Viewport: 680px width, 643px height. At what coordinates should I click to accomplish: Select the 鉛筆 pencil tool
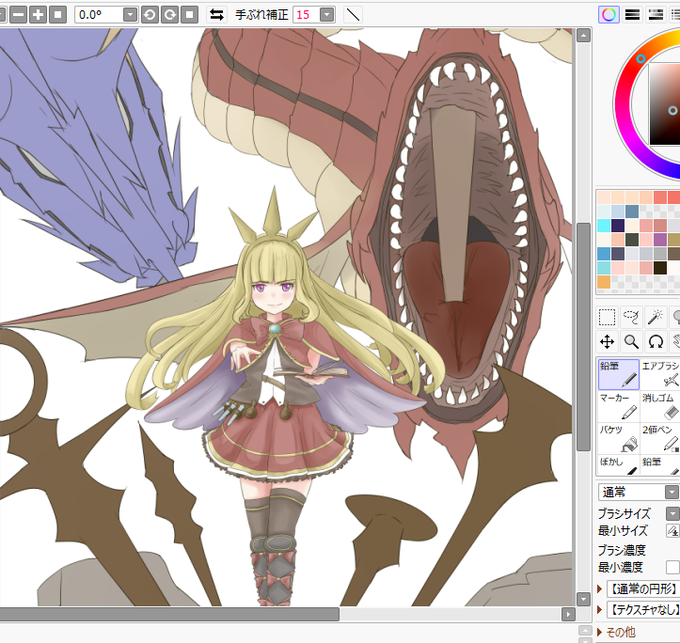click(x=618, y=374)
